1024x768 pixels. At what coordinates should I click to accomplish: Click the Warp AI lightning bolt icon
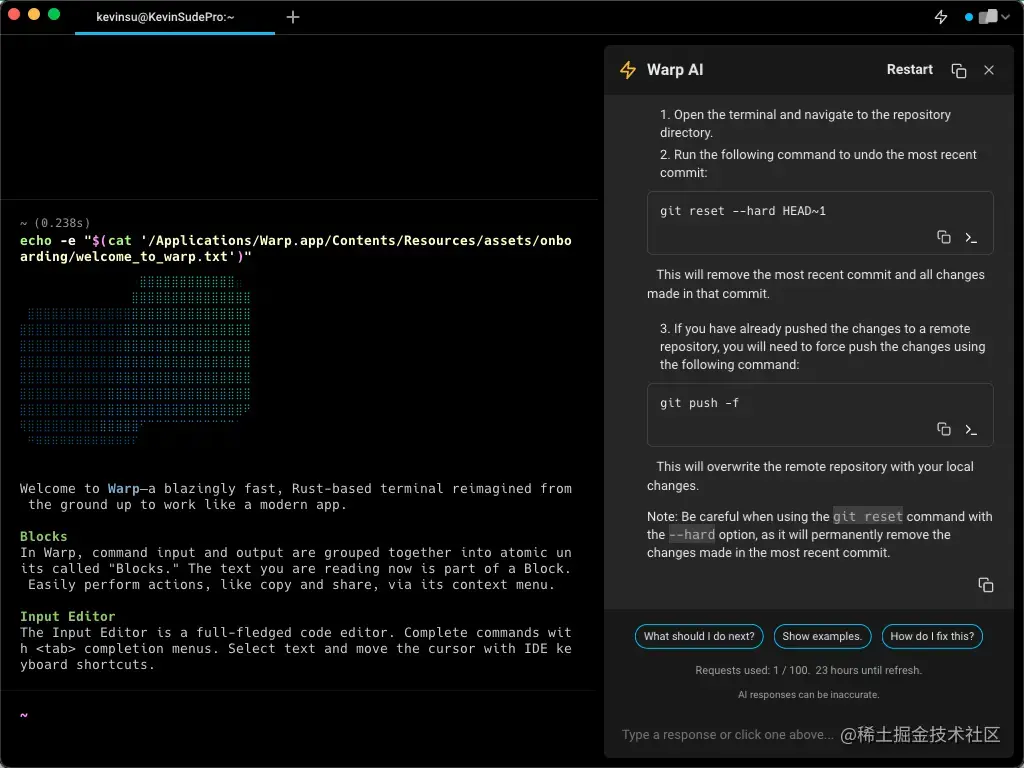(x=627, y=70)
